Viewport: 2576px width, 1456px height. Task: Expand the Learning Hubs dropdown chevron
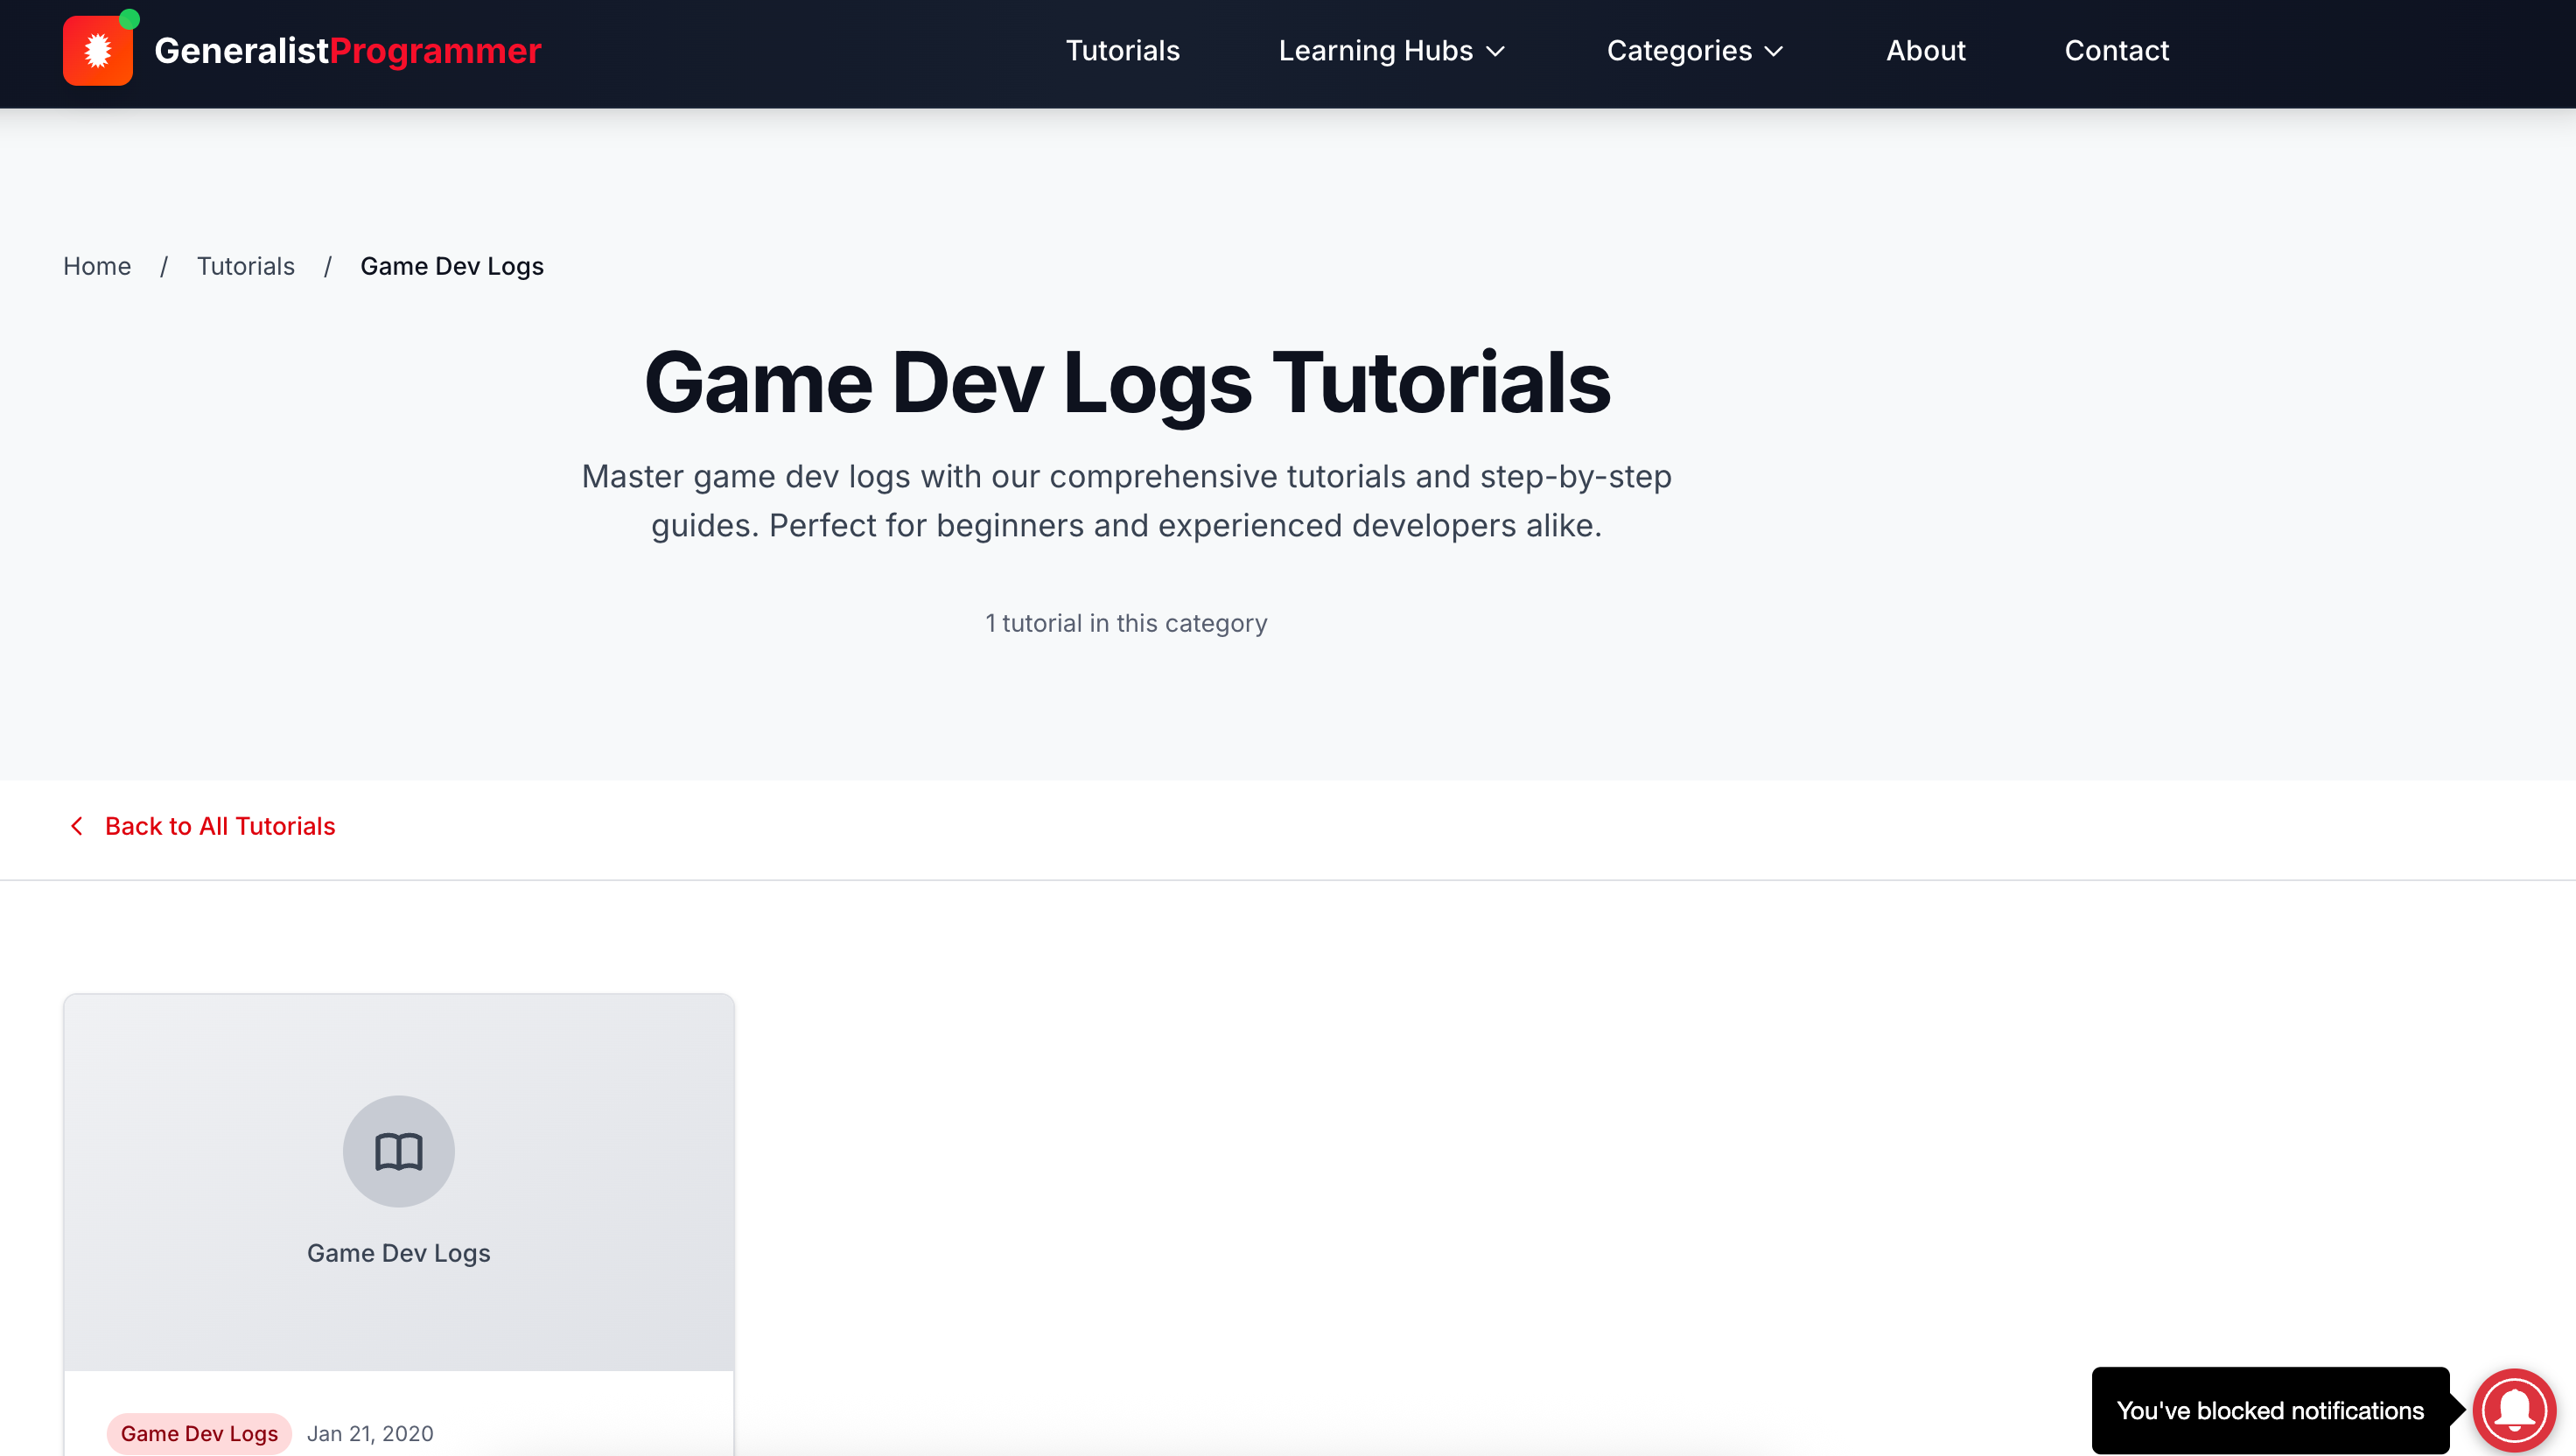coord(1496,51)
